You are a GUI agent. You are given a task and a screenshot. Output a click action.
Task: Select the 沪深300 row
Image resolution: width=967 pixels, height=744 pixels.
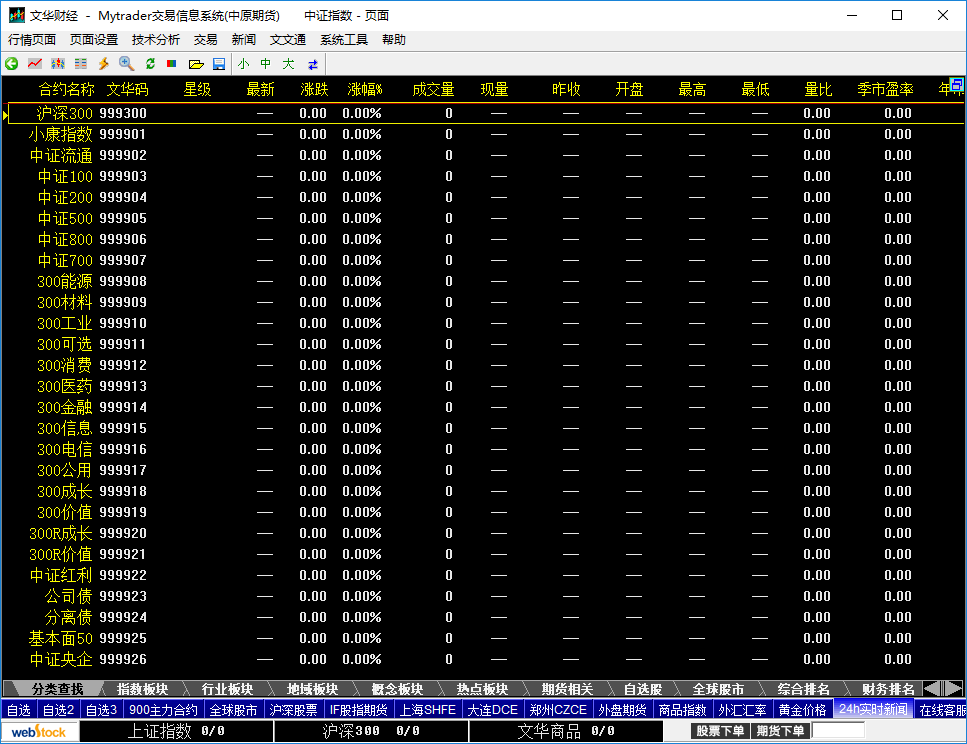click(484, 114)
